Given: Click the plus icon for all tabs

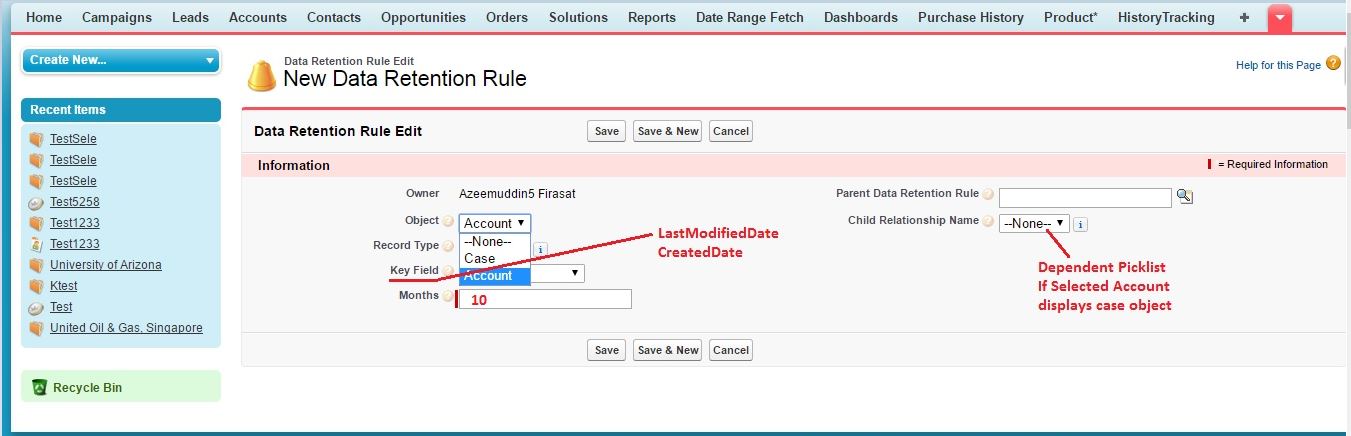Looking at the screenshot, I should (x=1244, y=17).
